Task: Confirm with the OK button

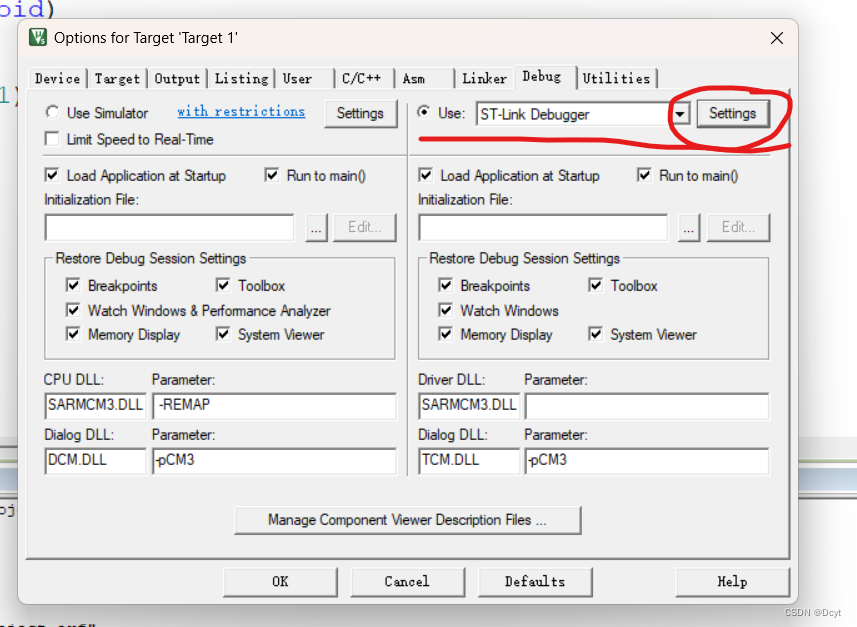Action: point(280,582)
